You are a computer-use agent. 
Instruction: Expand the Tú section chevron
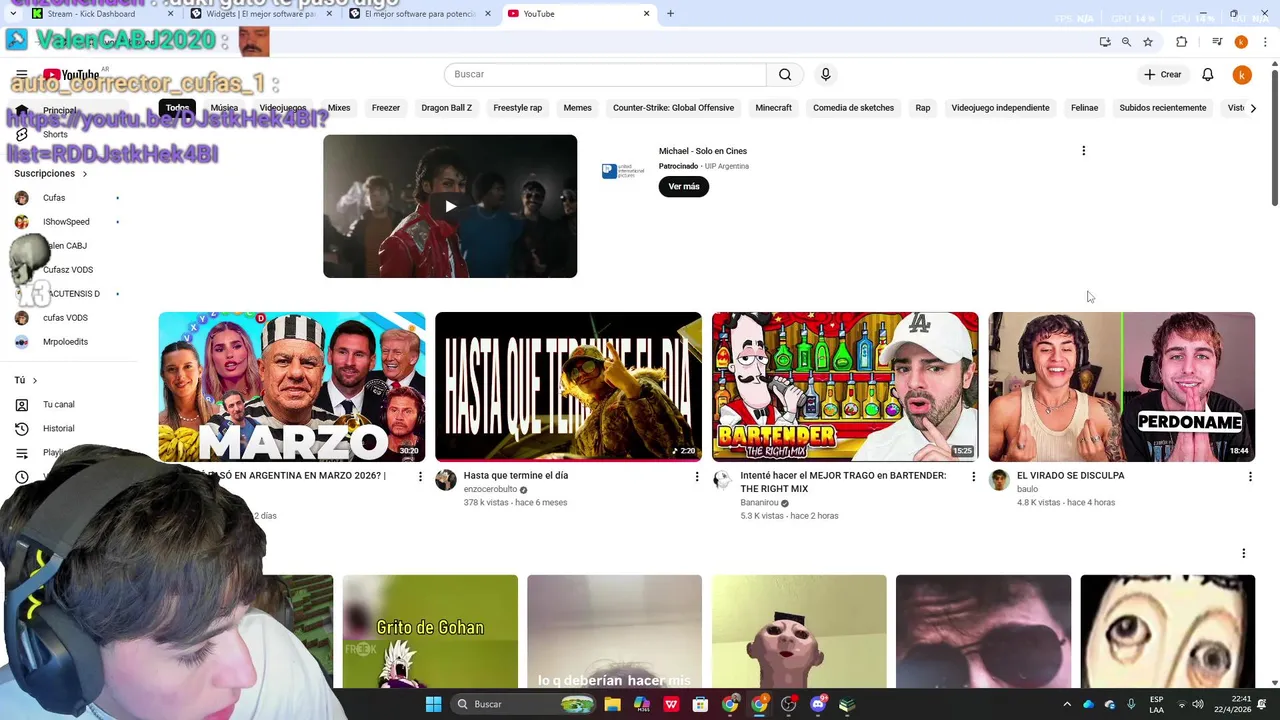click(35, 381)
